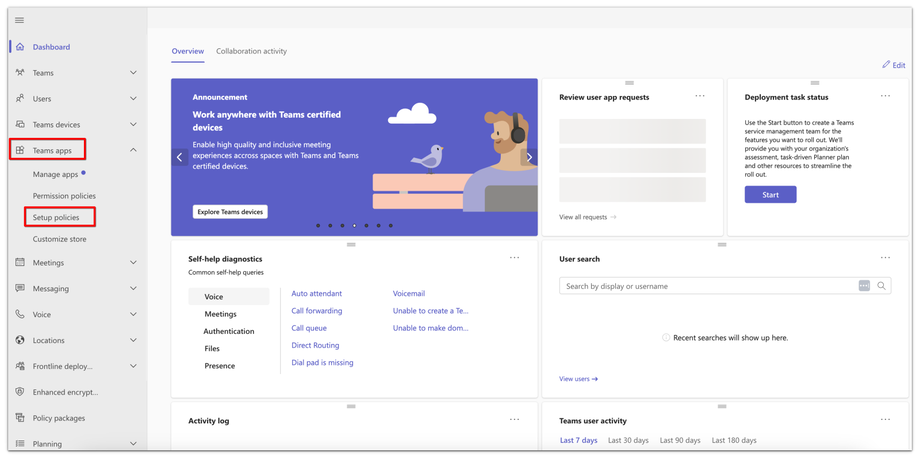Click the search magnifier in User search
This screenshot has width=920, height=459.
[x=881, y=286]
